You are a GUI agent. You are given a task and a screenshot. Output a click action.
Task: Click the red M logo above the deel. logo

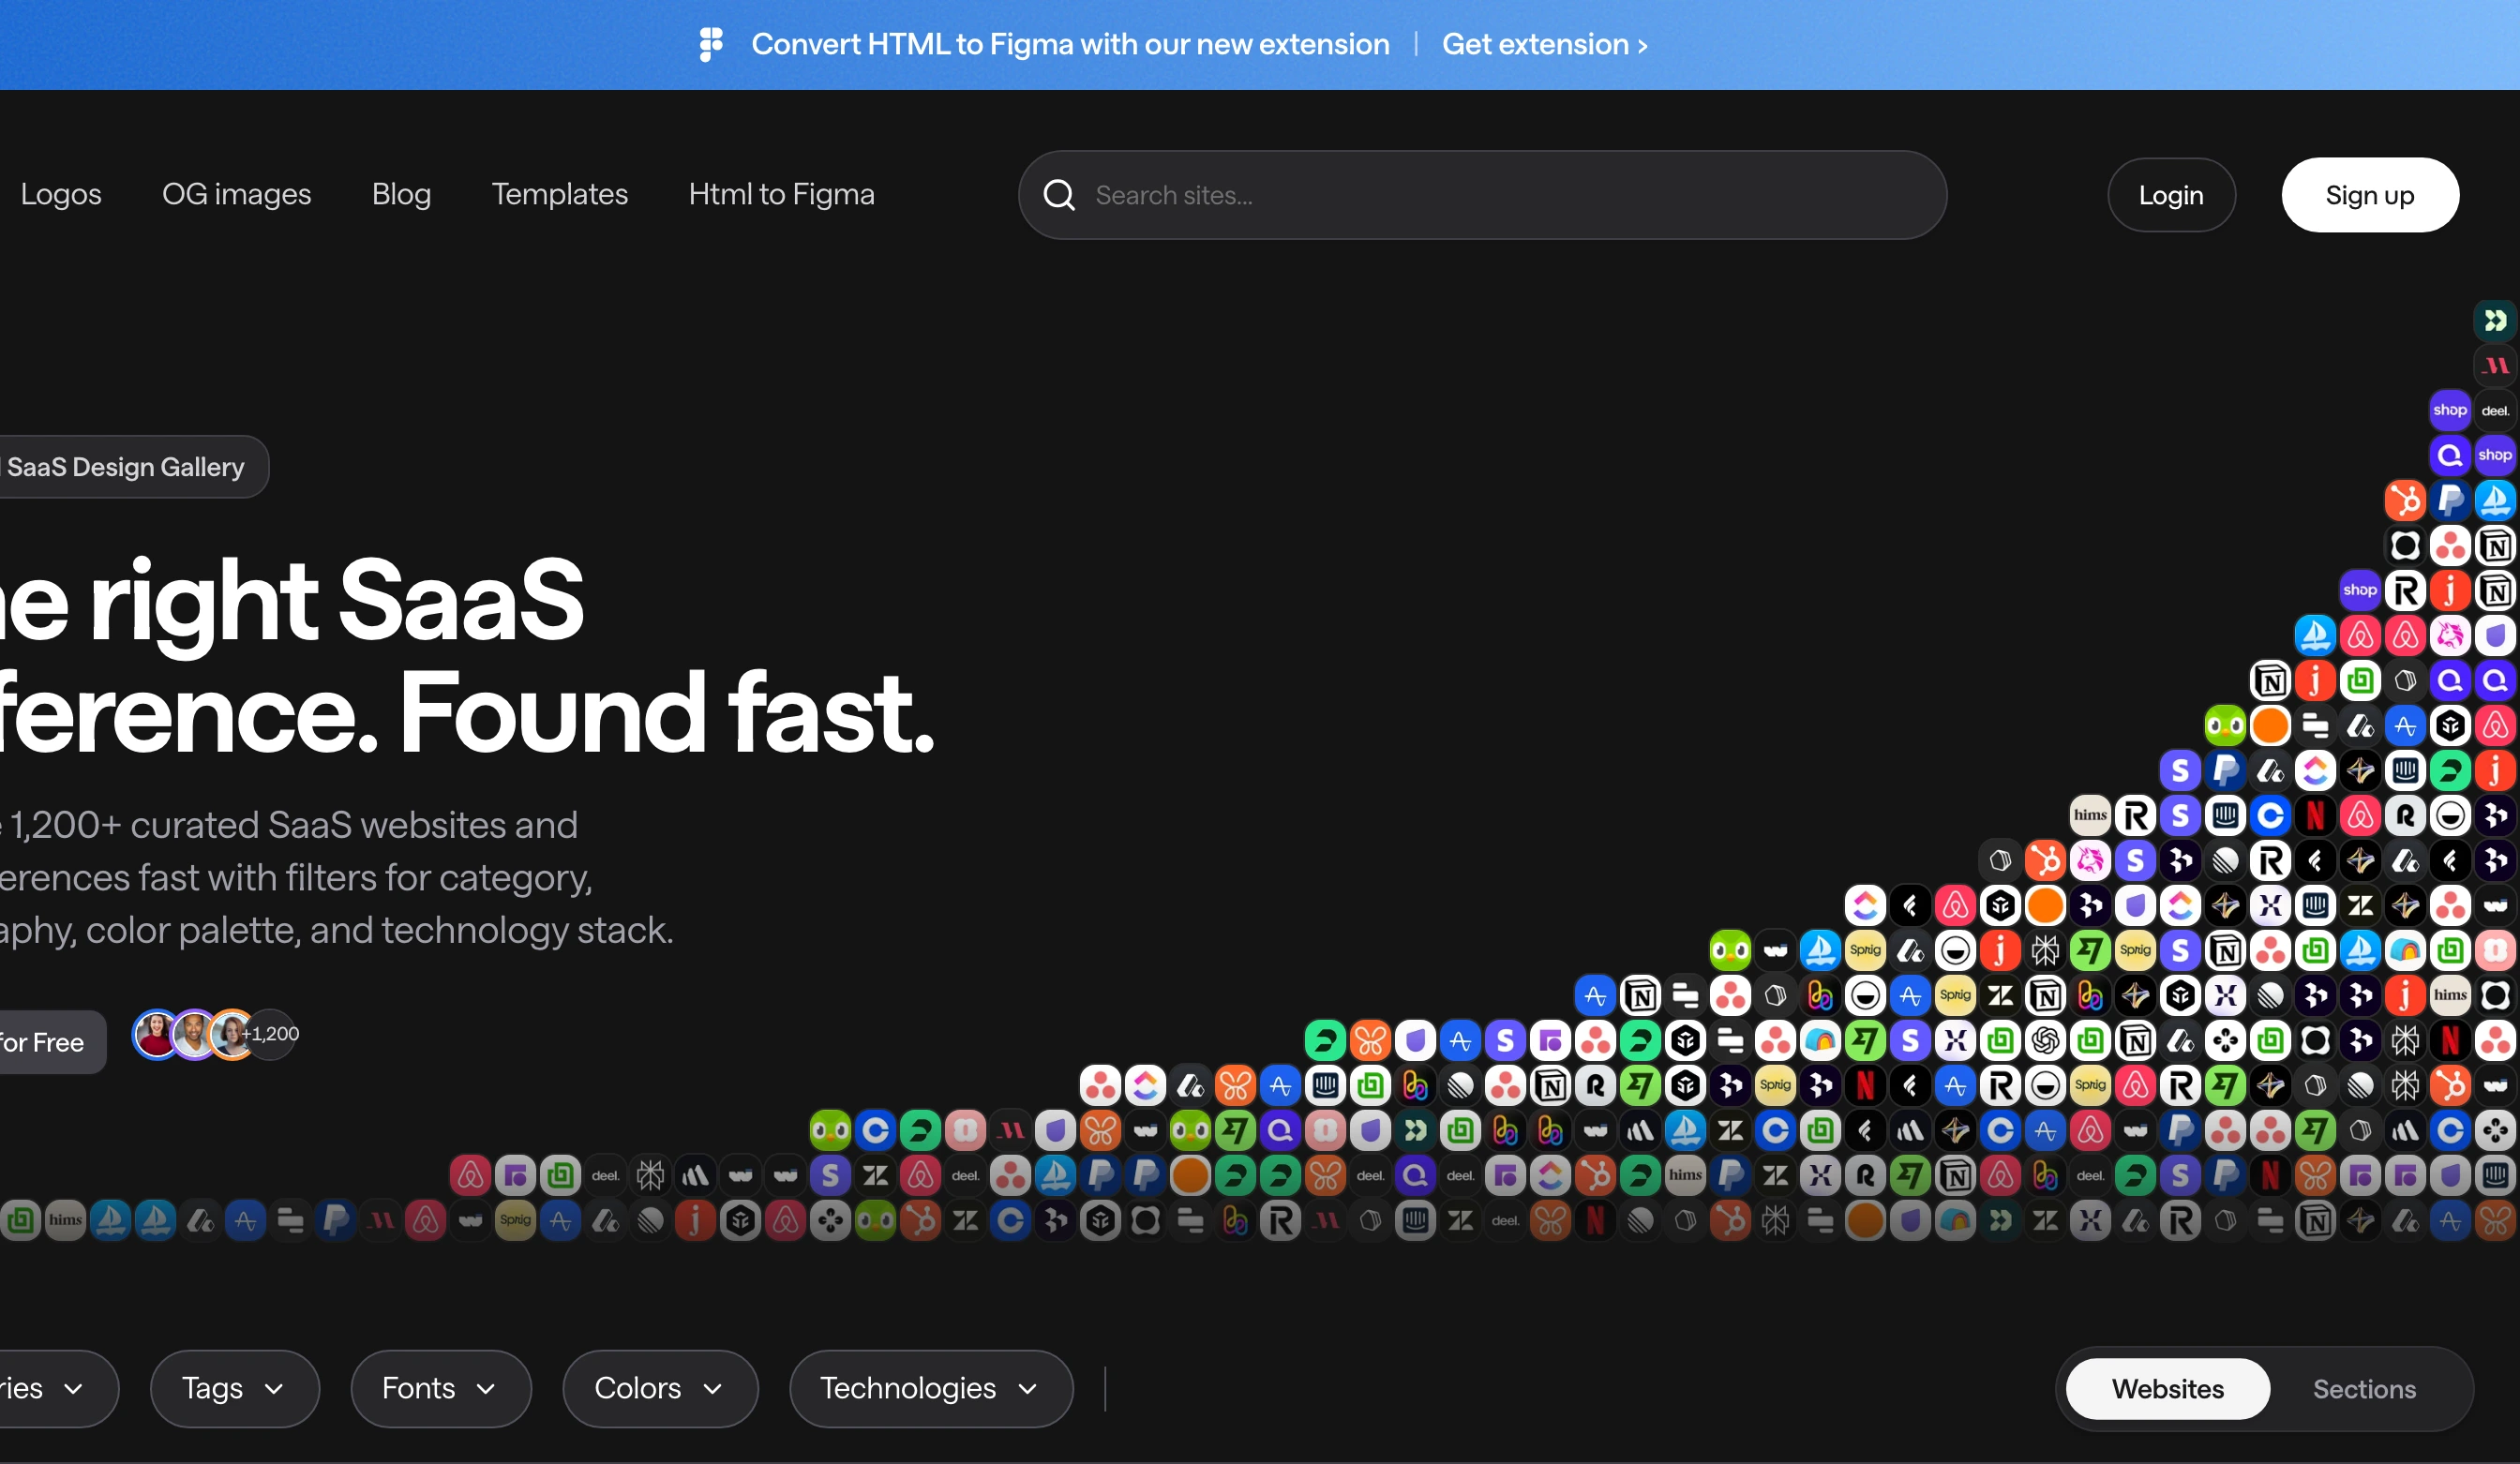(x=2495, y=365)
